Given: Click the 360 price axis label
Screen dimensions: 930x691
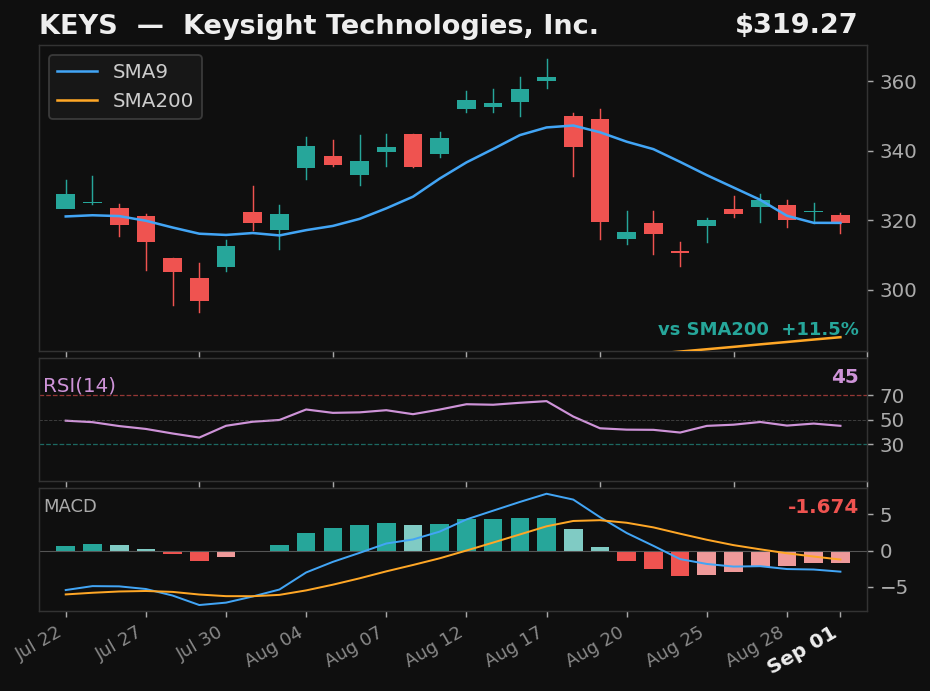Looking at the screenshot, I should tap(898, 82).
